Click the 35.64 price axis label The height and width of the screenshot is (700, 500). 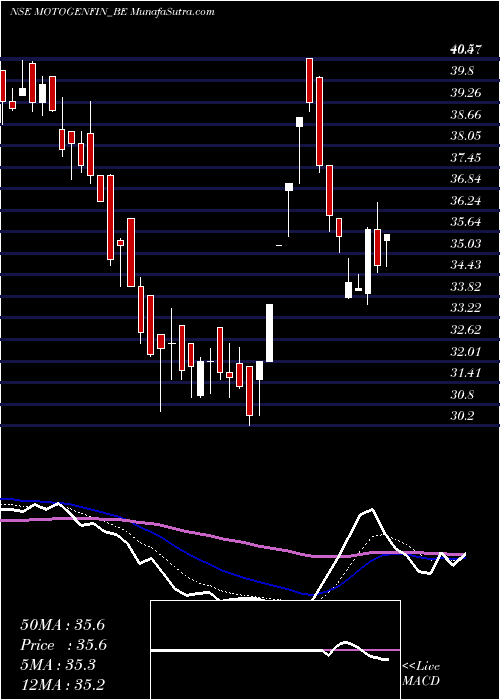(466, 222)
